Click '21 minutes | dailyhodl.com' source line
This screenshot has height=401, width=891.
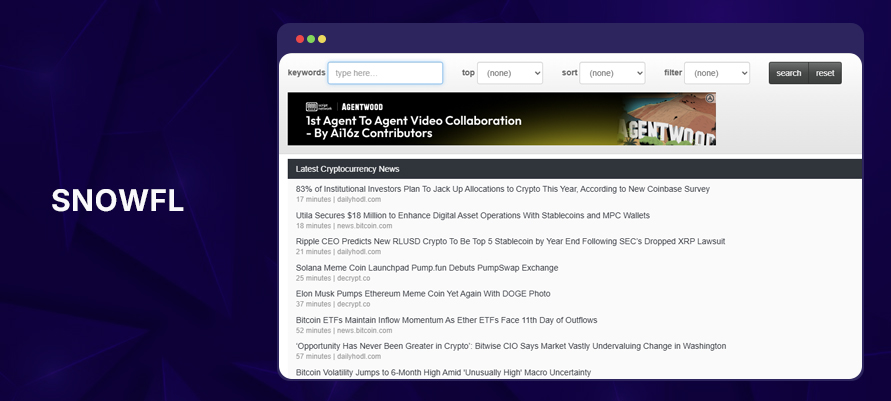(338, 252)
